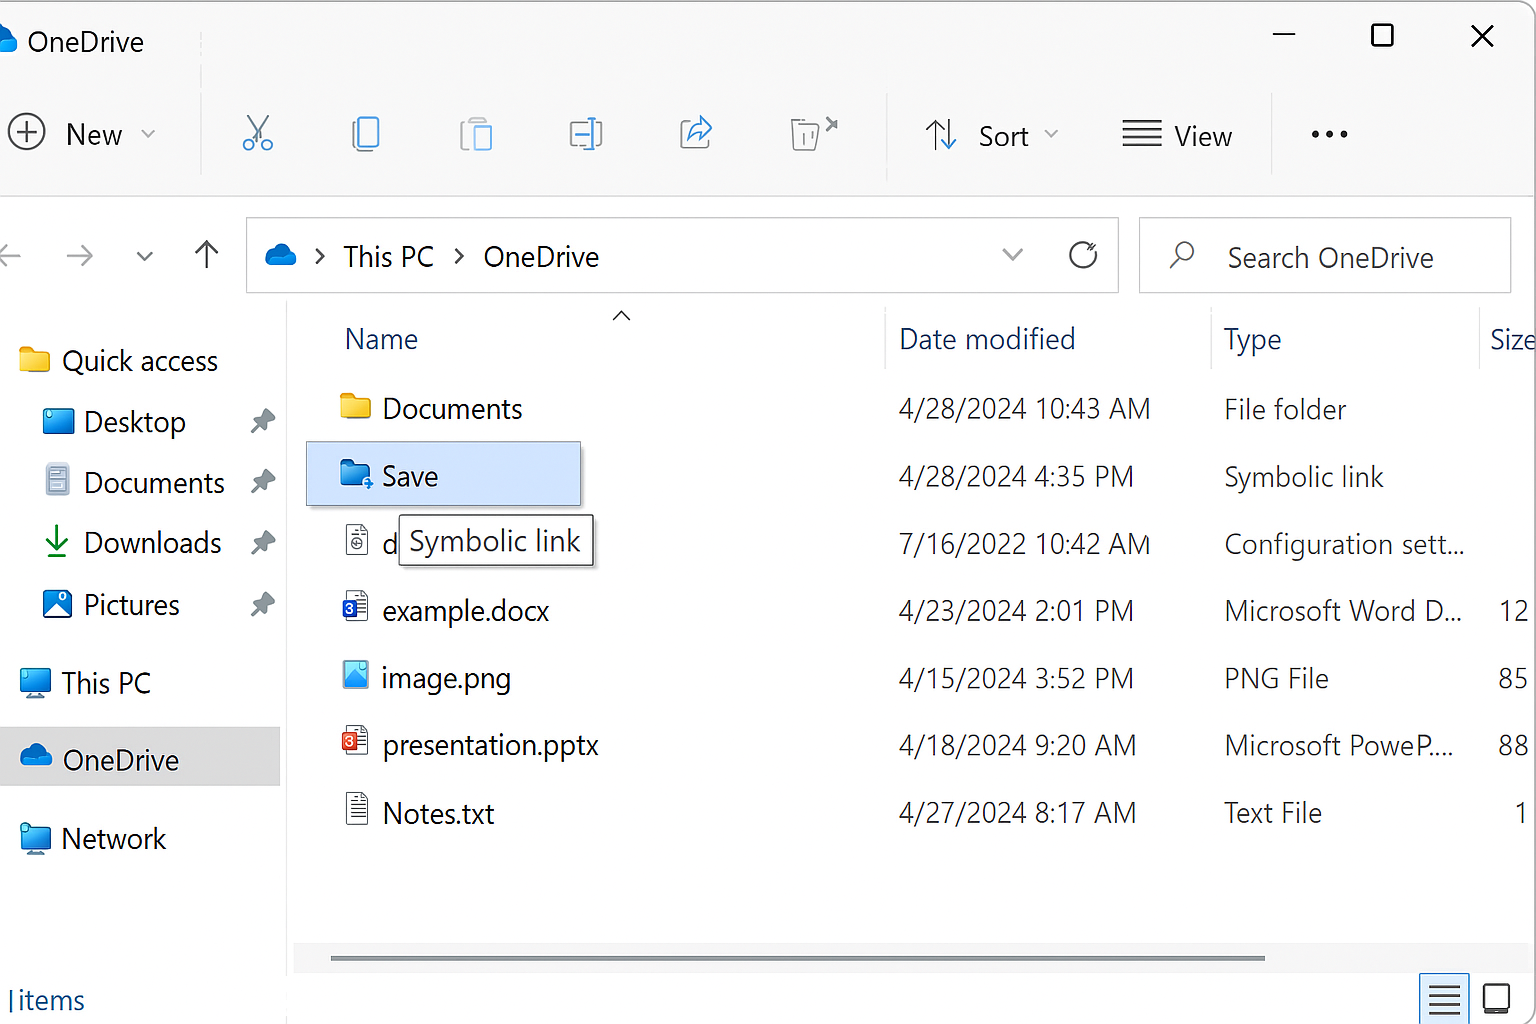Image resolution: width=1536 pixels, height=1024 pixels.
Task: Expand the address bar history dropdown
Action: 1012,255
